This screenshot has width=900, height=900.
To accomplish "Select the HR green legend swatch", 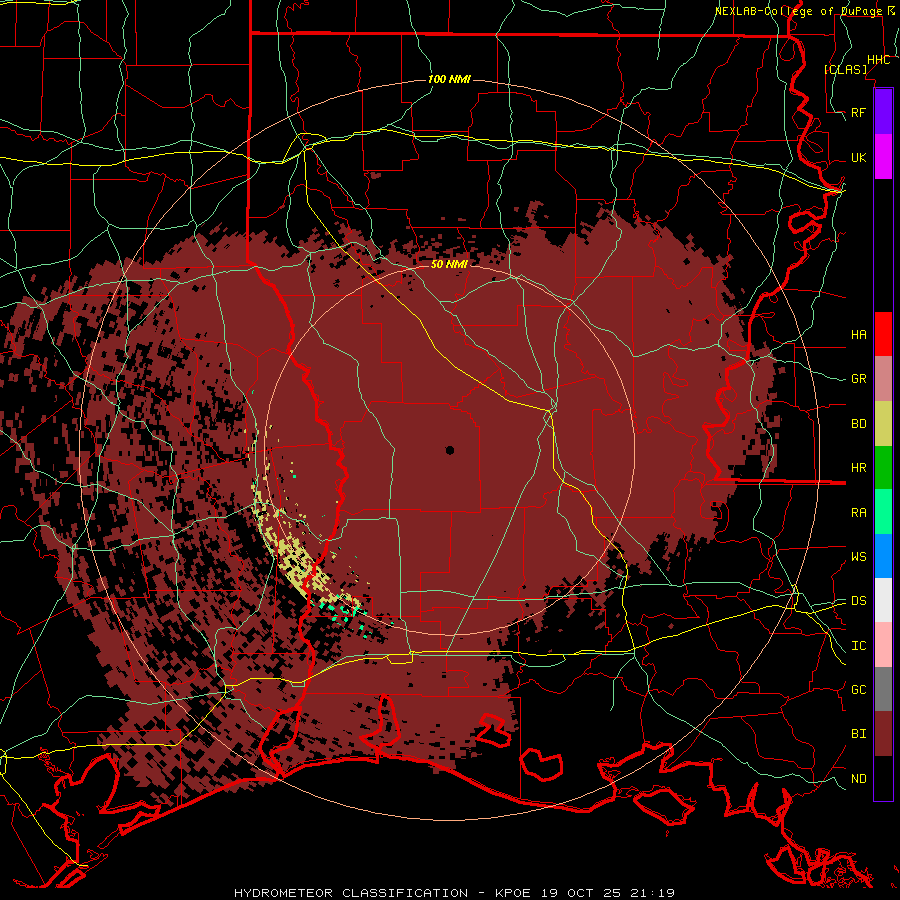I will (x=883, y=467).
